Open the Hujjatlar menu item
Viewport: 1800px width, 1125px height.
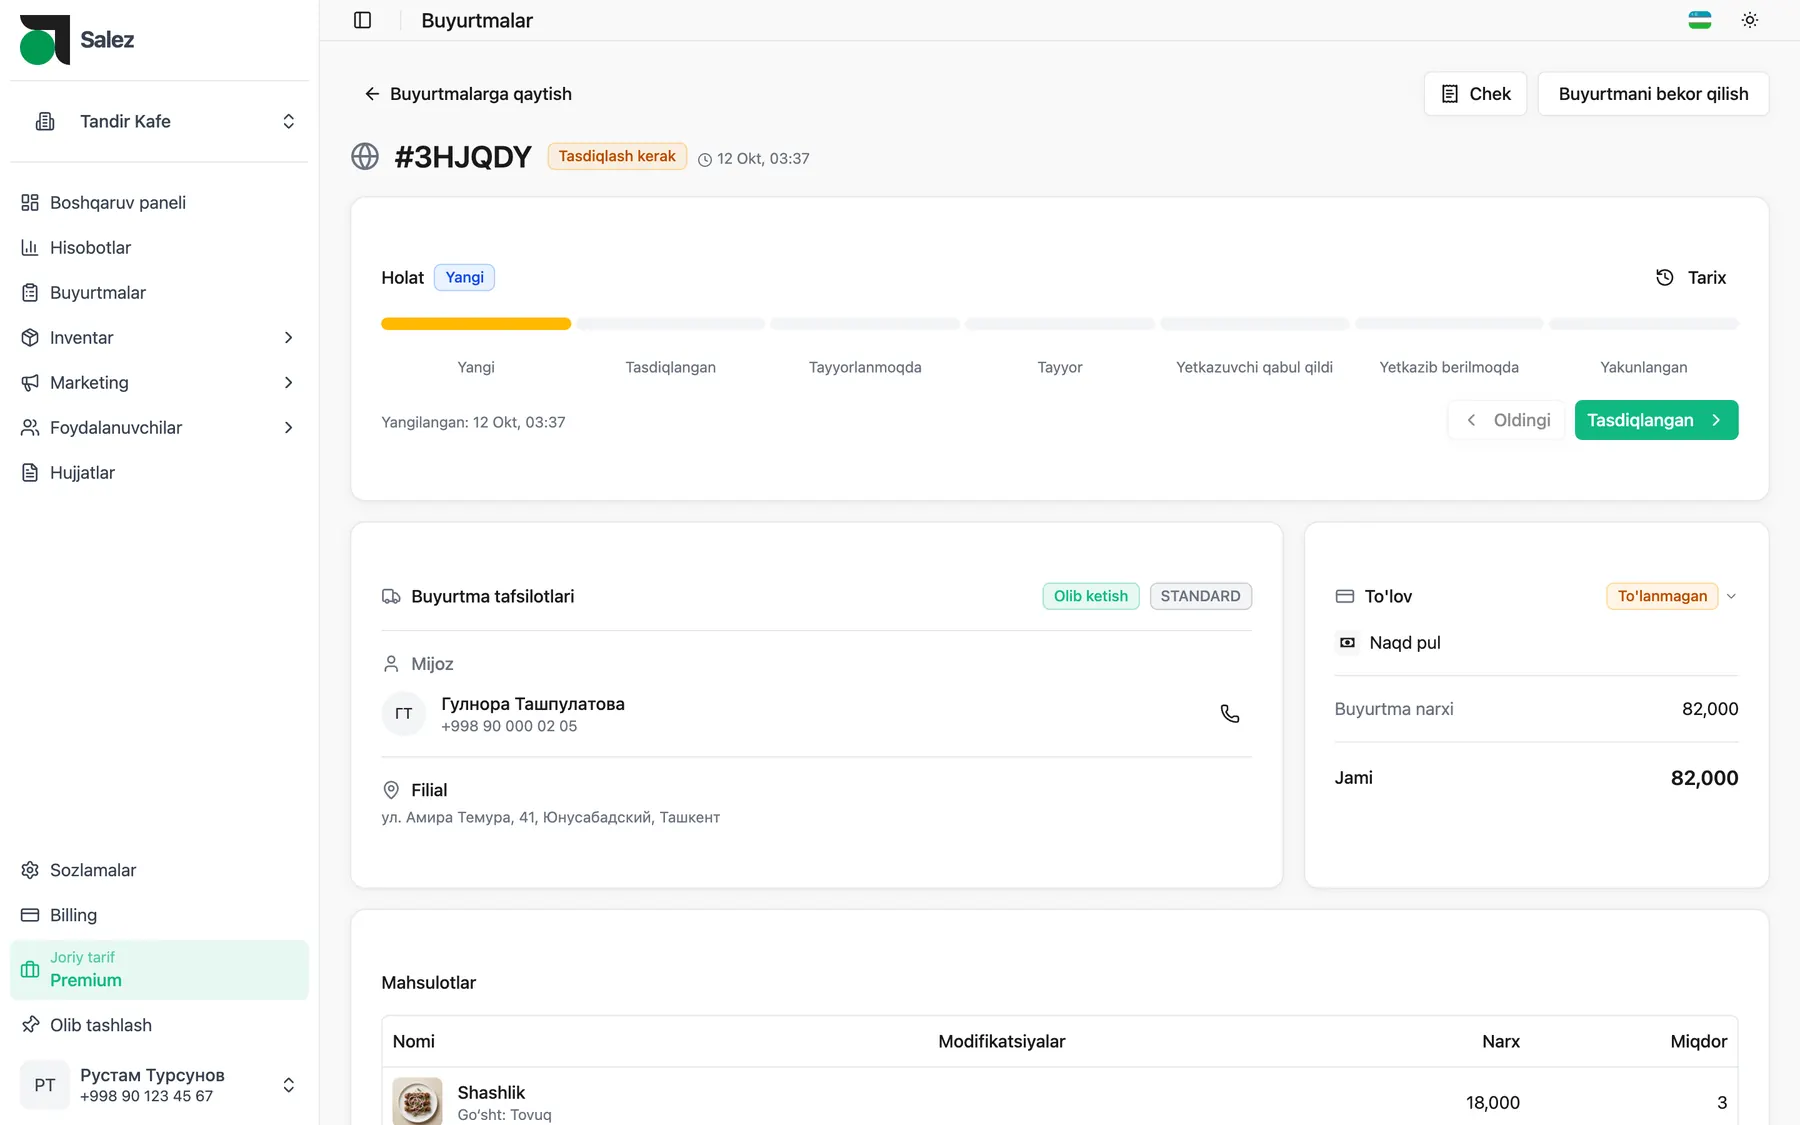pyautogui.click(x=160, y=473)
